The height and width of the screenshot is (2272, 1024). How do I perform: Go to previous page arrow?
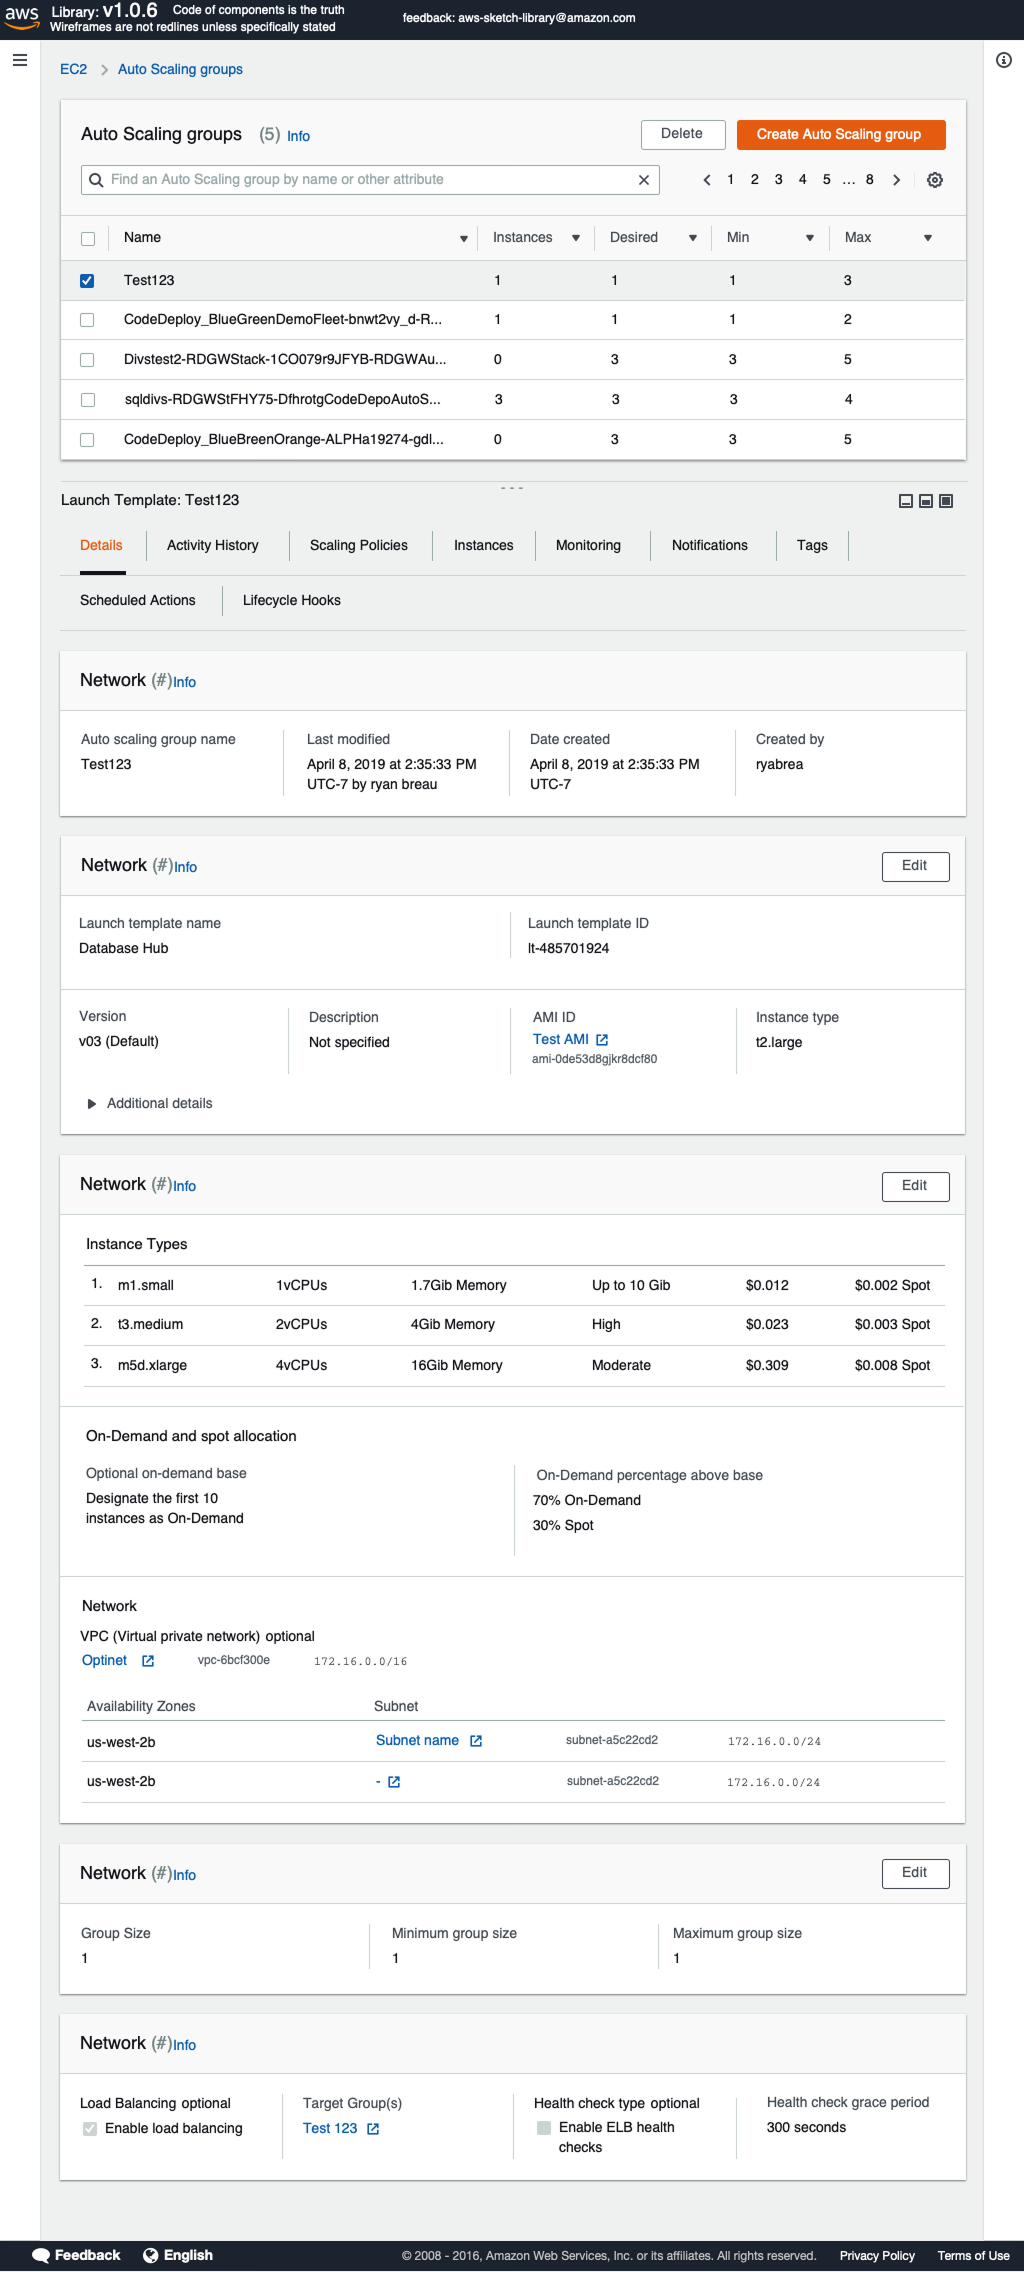[x=707, y=180]
